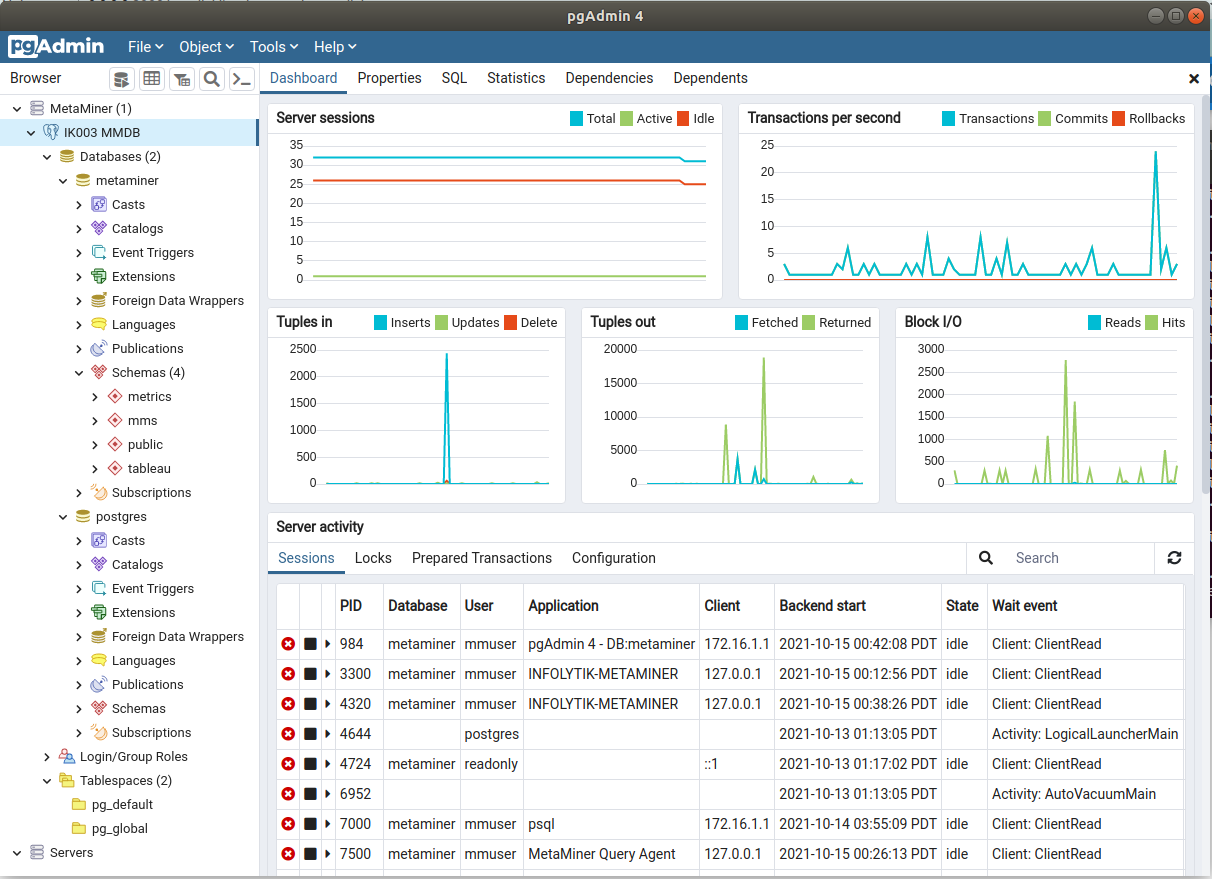Switch to the Dependencies tab
This screenshot has height=879, width=1212.
point(609,78)
